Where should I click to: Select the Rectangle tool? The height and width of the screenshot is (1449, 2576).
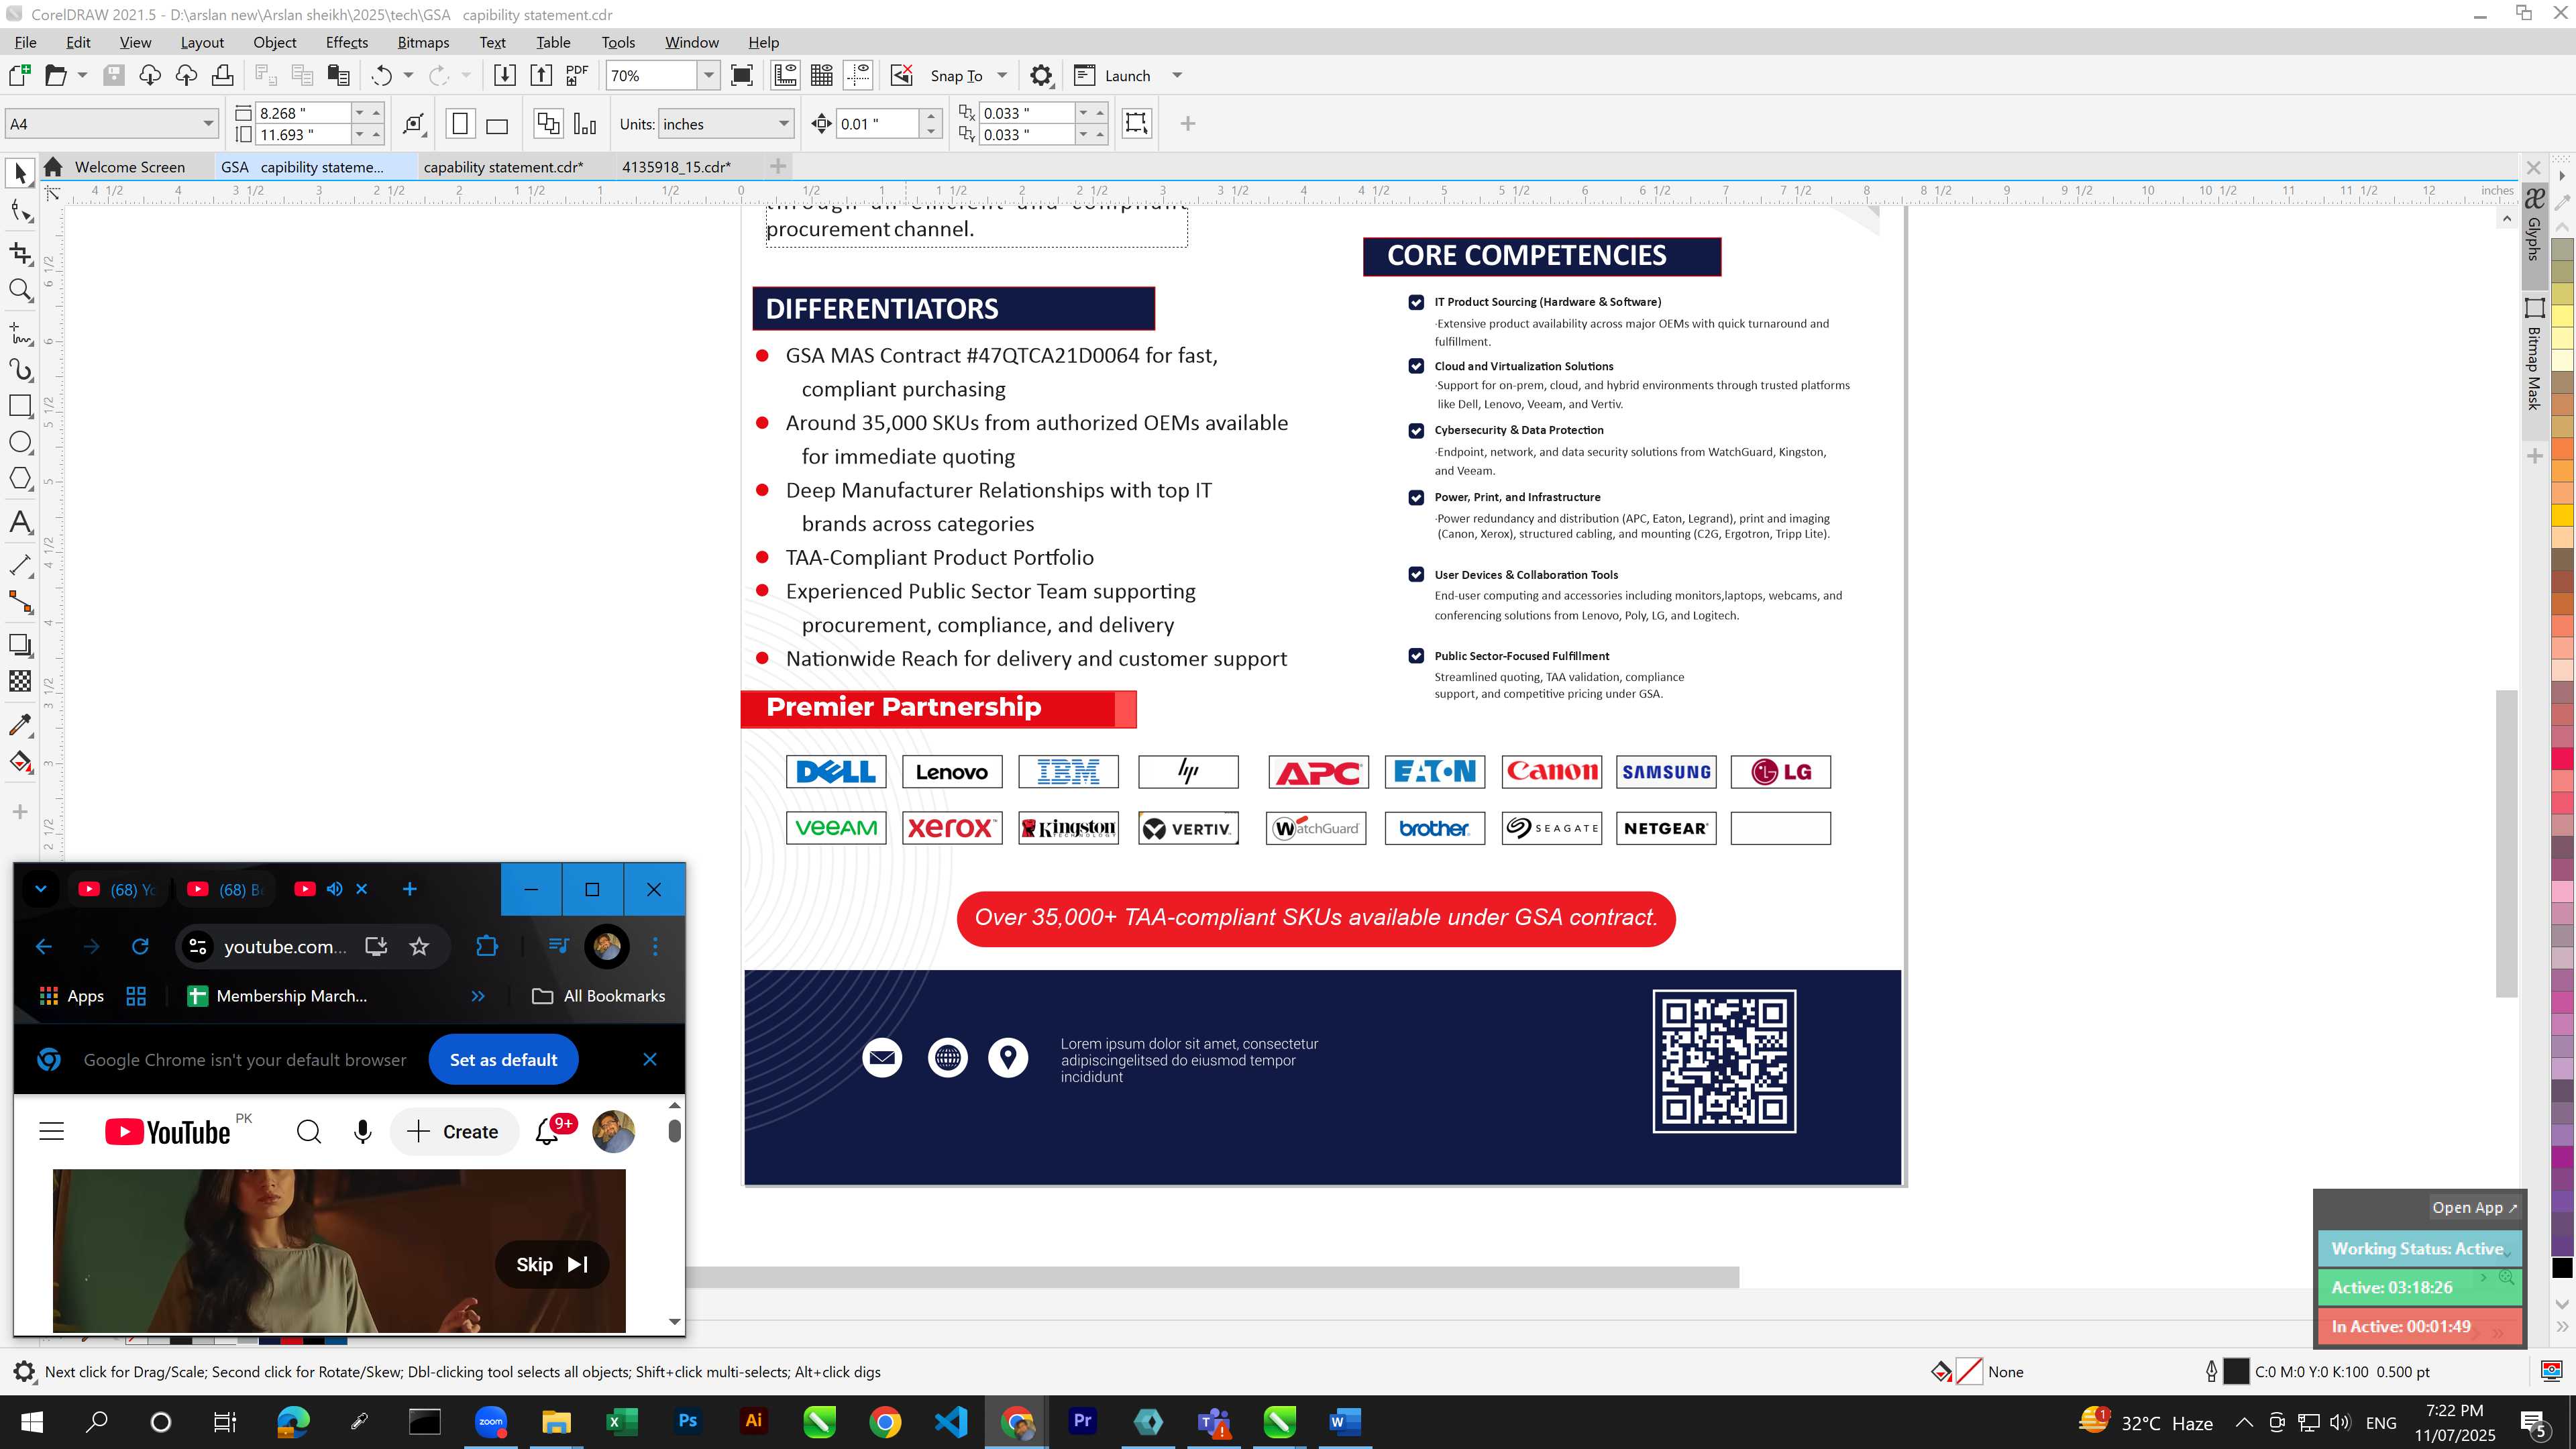coord(20,406)
